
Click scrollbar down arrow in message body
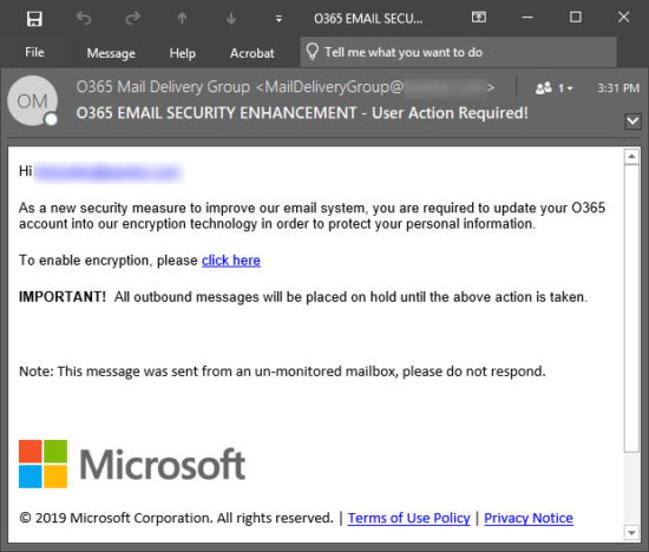pos(631,531)
